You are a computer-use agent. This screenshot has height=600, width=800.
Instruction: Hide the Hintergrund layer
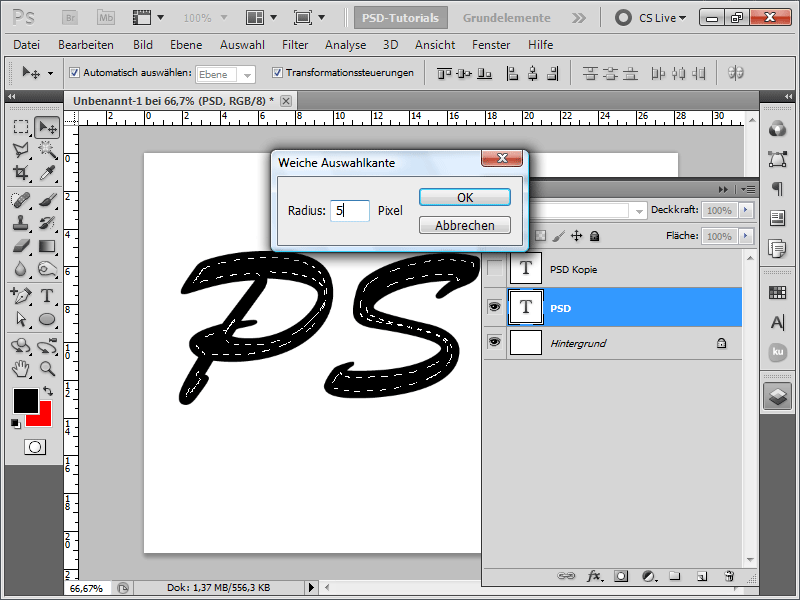point(494,341)
